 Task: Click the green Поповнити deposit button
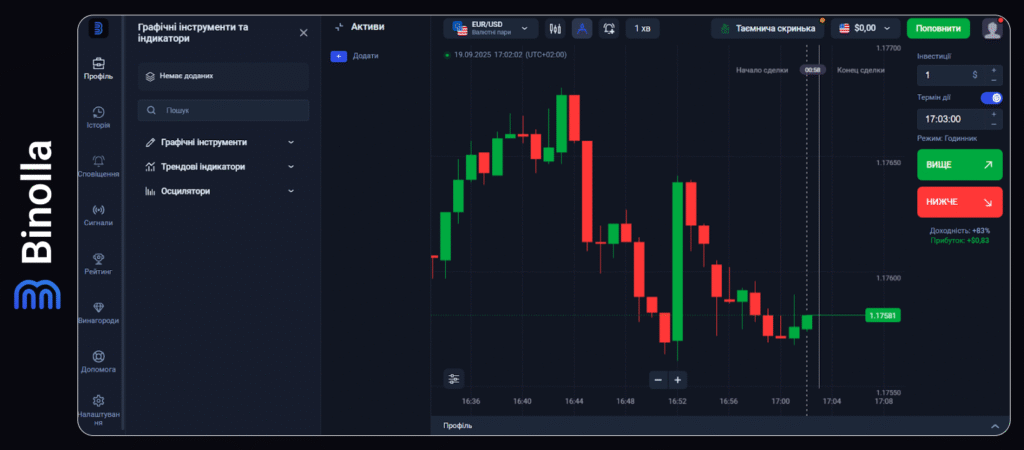pyautogui.click(x=938, y=28)
